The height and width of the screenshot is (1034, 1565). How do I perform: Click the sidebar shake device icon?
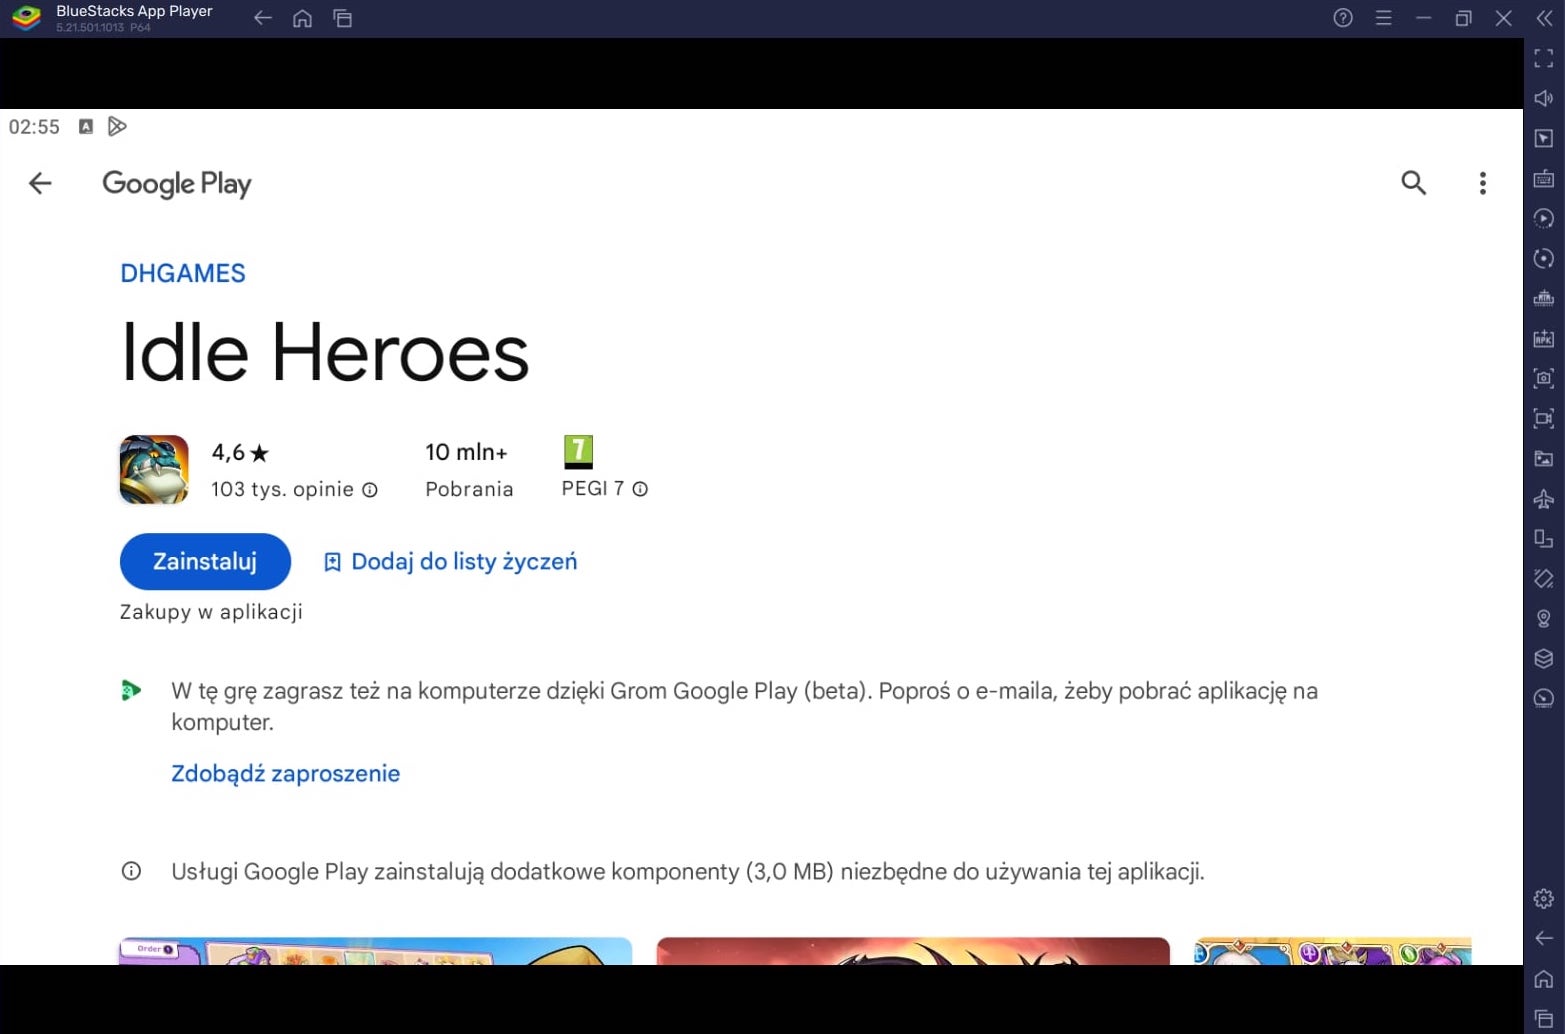(x=1544, y=578)
